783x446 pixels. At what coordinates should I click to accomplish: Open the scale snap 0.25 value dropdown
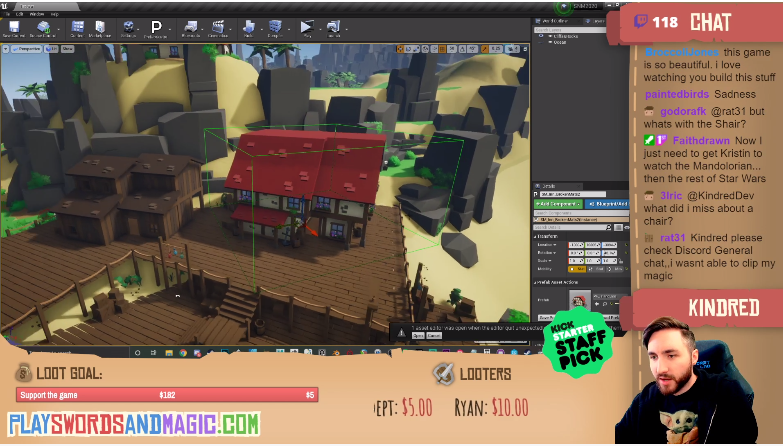(x=495, y=49)
